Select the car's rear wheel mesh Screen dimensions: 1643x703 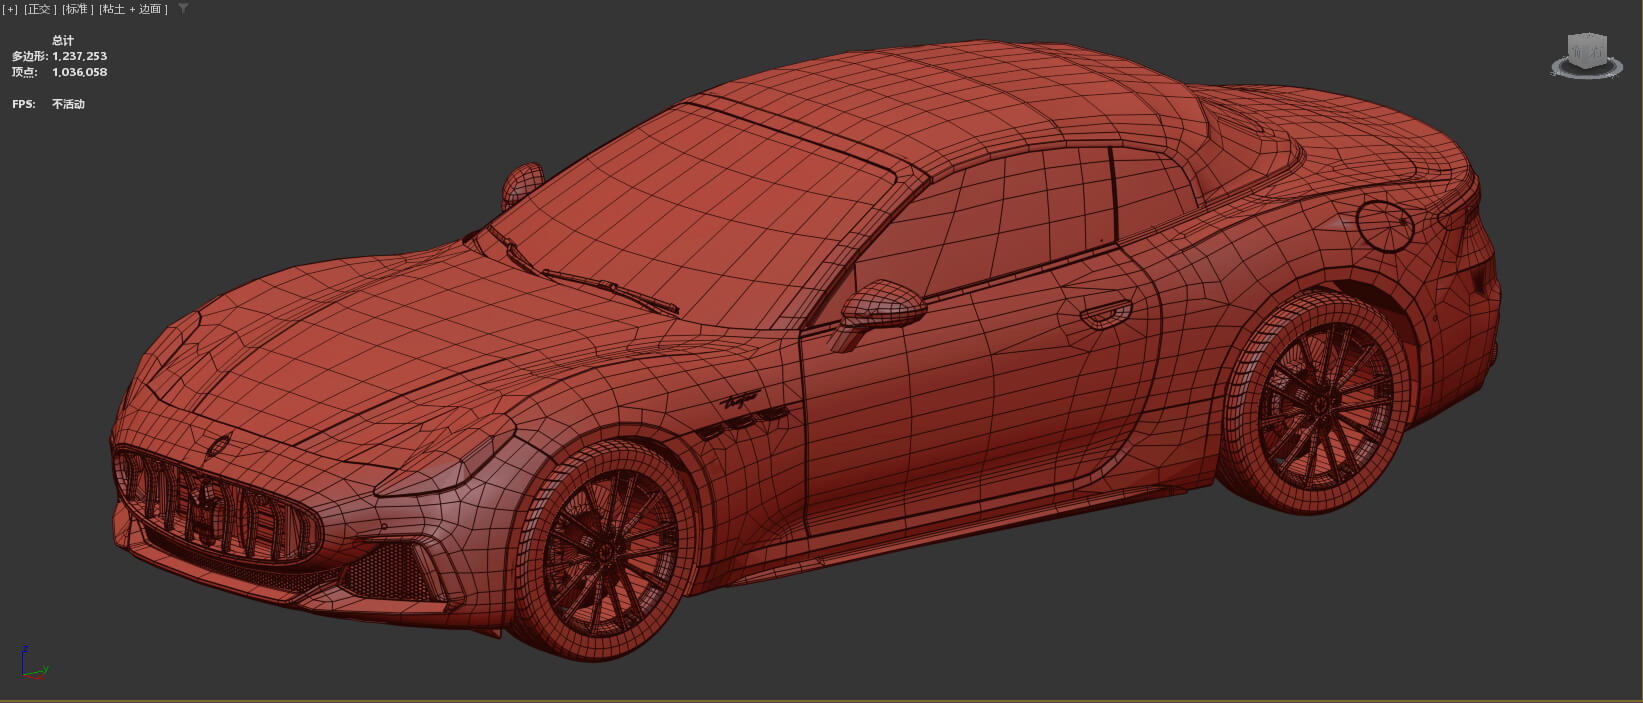point(1316,403)
